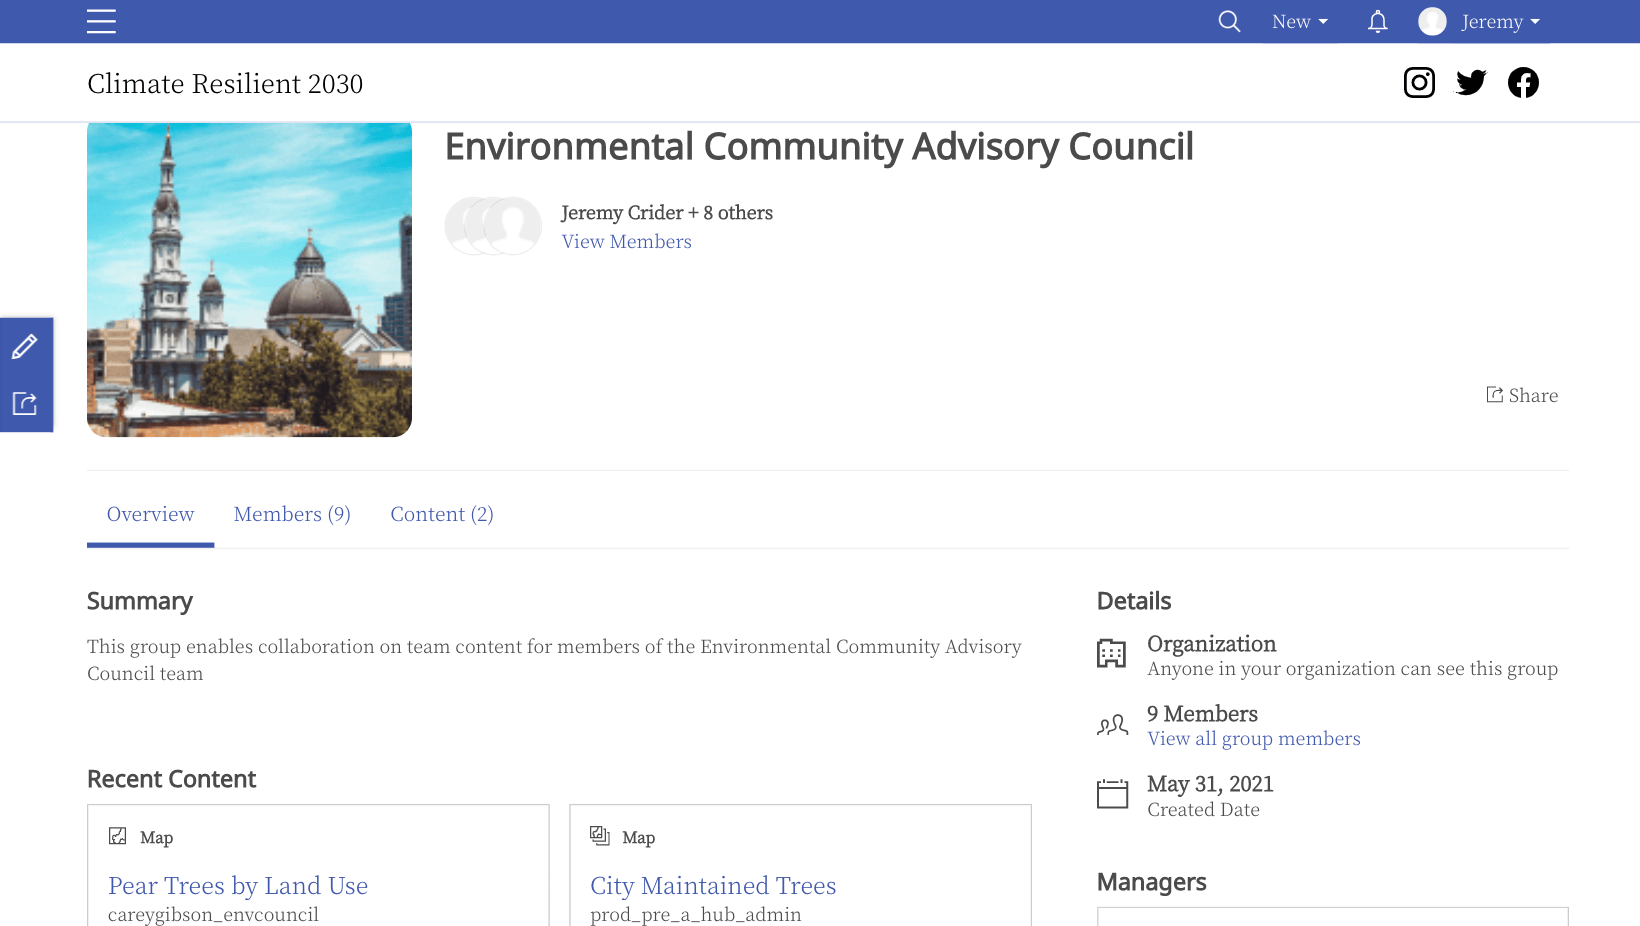Viewport: 1640px width, 926px height.
Task: Click the Share button
Action: point(1522,395)
